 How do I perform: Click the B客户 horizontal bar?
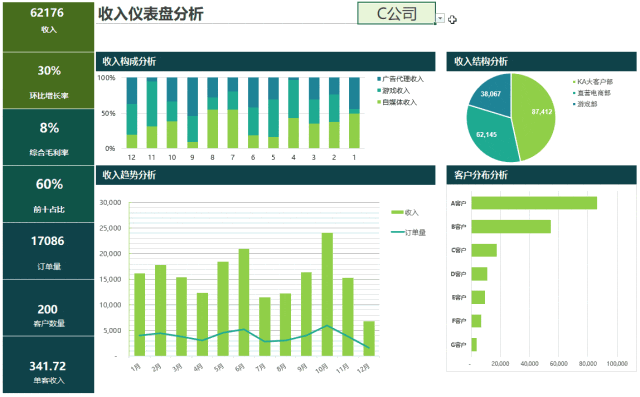coord(511,227)
